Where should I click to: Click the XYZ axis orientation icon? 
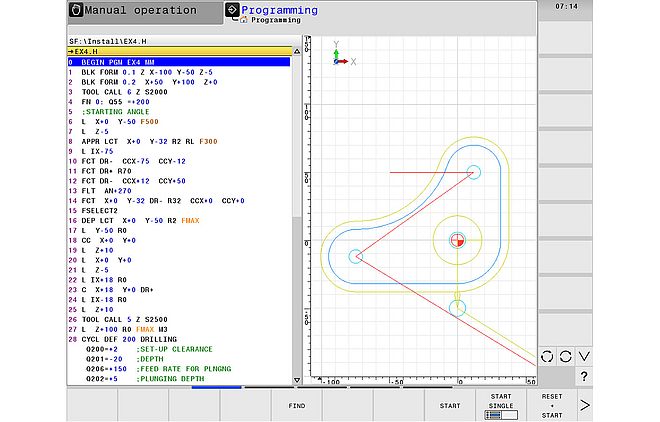tap(338, 54)
